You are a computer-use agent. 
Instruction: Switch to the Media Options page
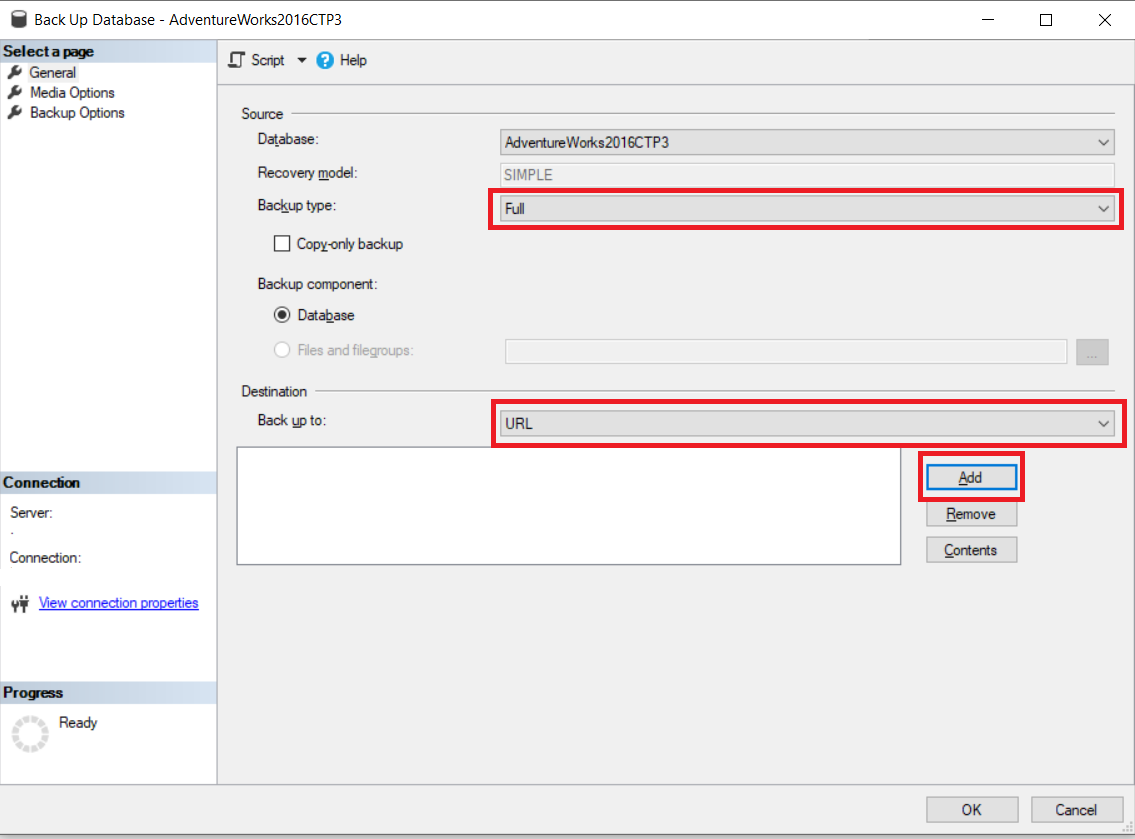72,93
